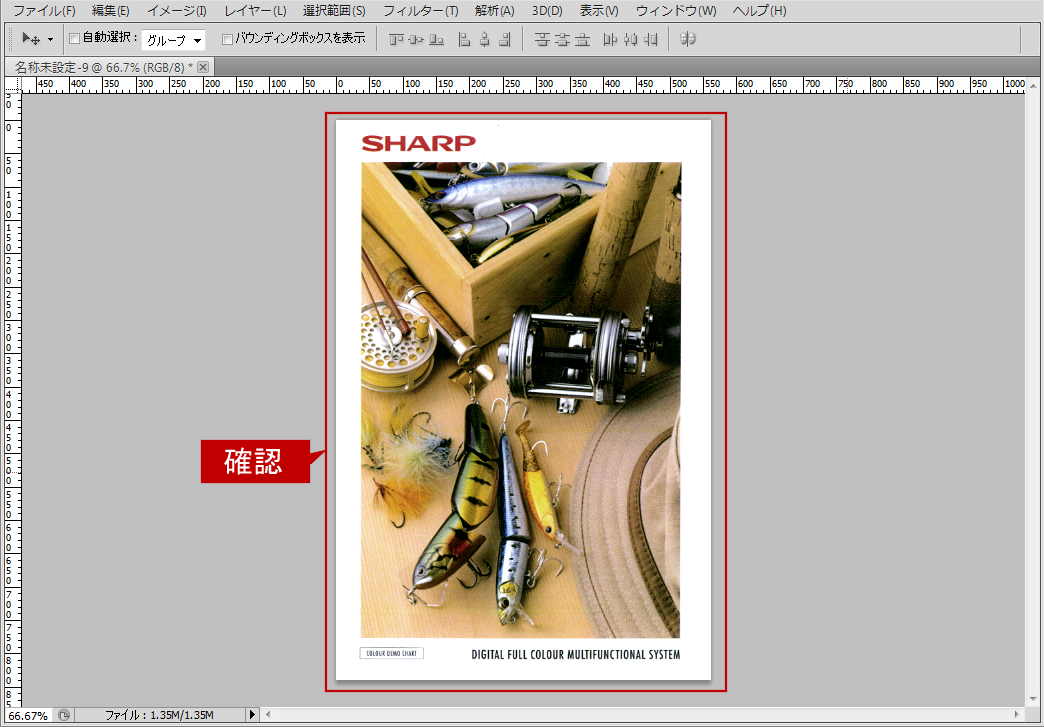Click Align left edges icon

pos(465,40)
